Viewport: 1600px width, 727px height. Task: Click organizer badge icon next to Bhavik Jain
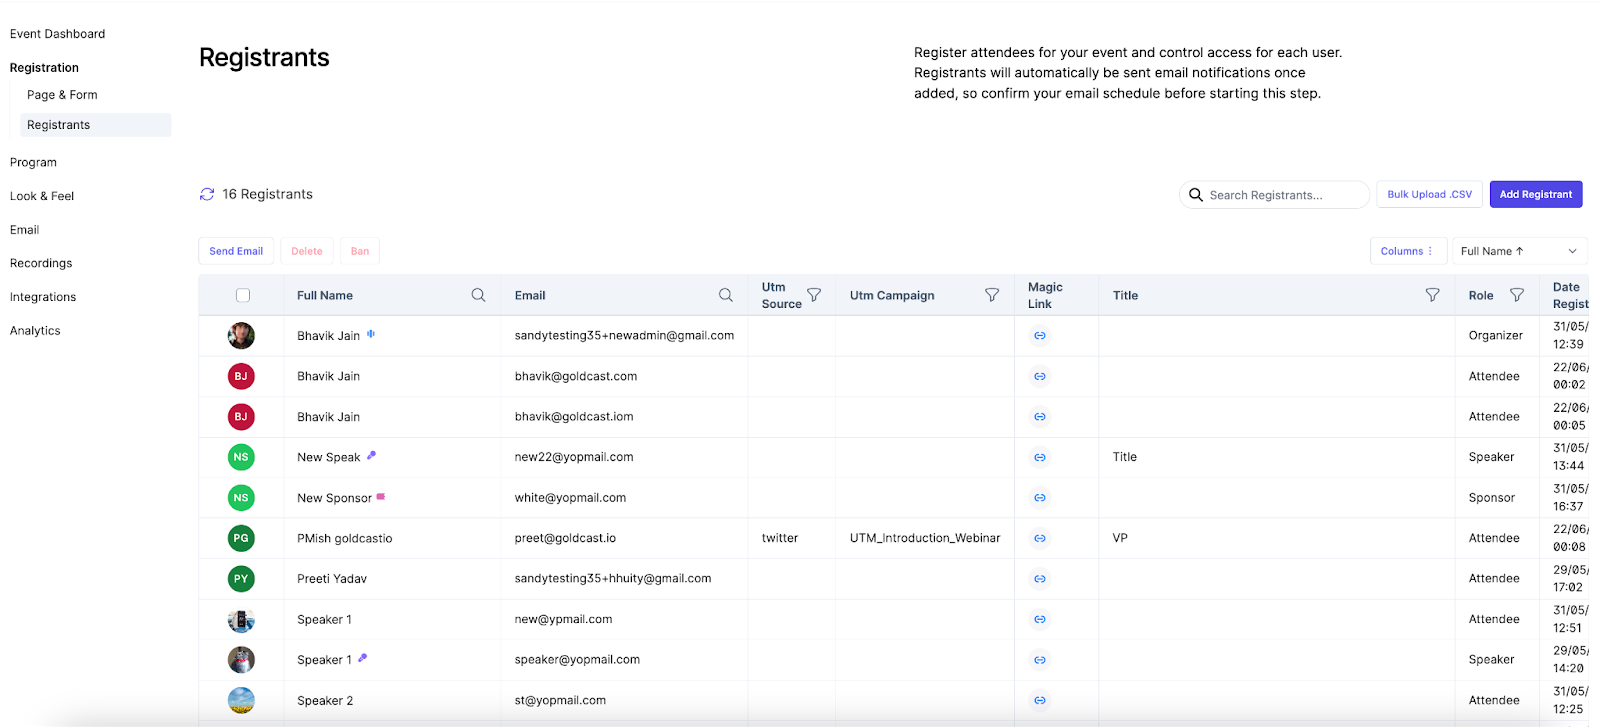pos(371,334)
